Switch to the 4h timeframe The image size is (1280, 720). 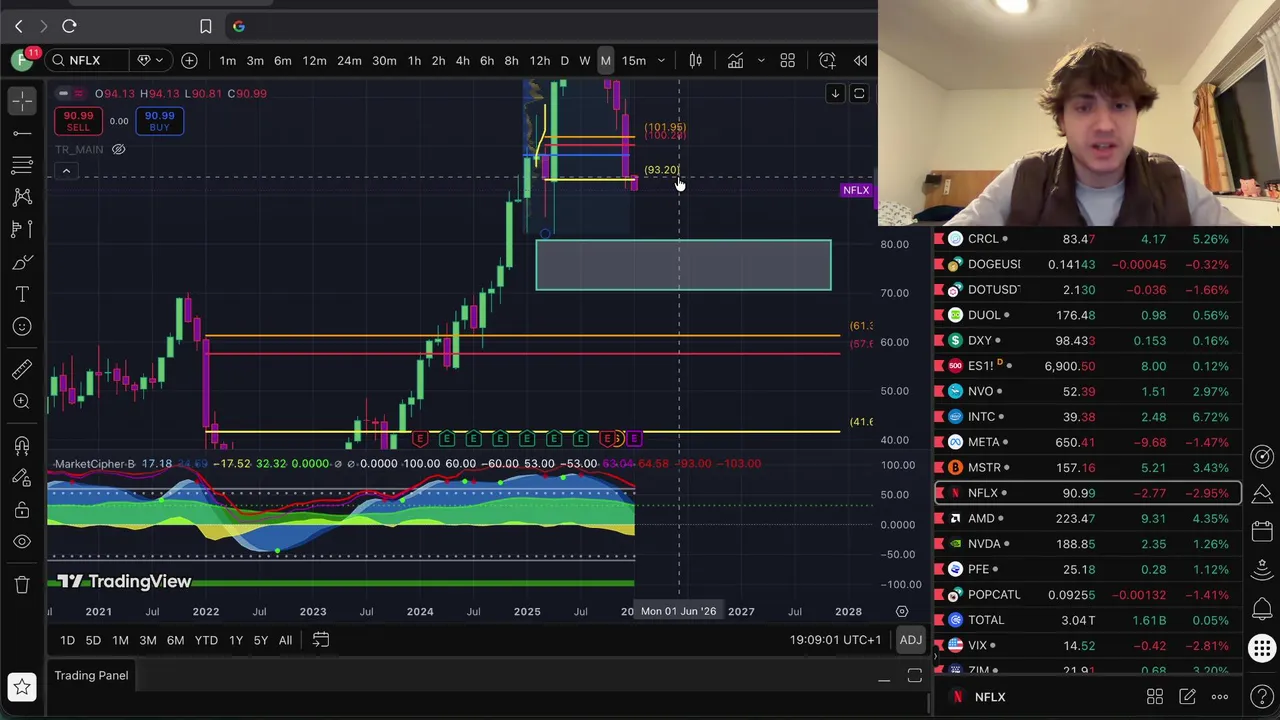click(462, 61)
